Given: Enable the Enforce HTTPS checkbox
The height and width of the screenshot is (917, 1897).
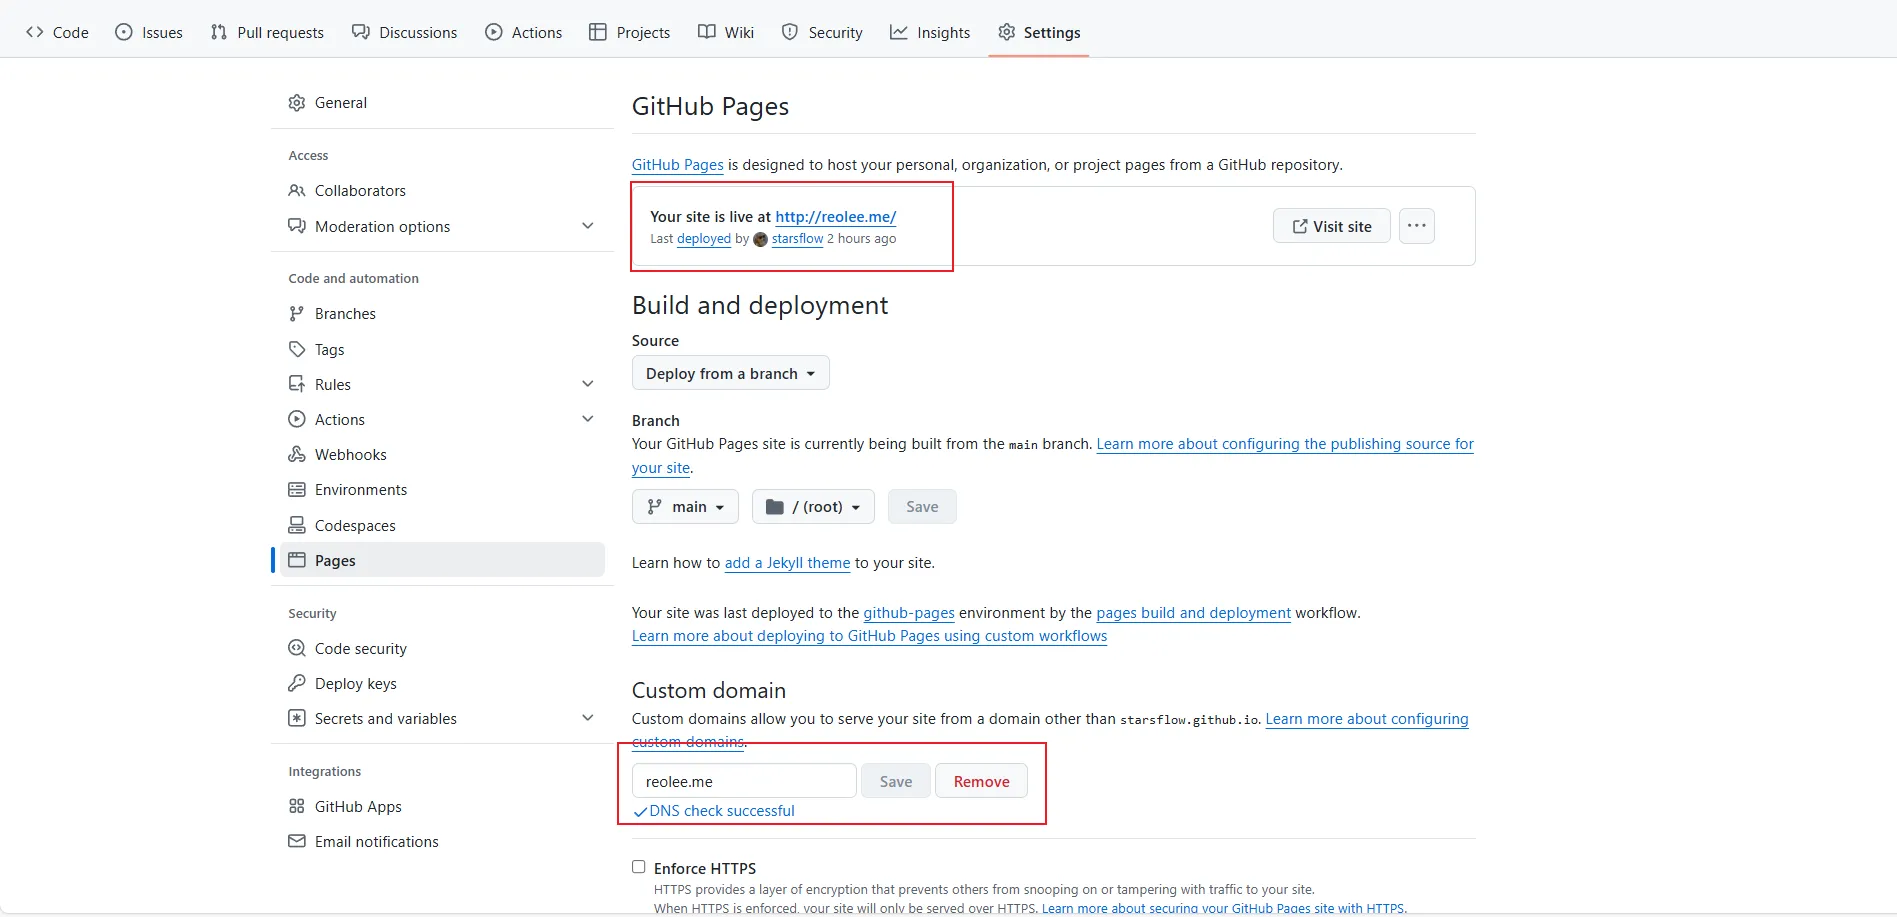Looking at the screenshot, I should [x=639, y=867].
